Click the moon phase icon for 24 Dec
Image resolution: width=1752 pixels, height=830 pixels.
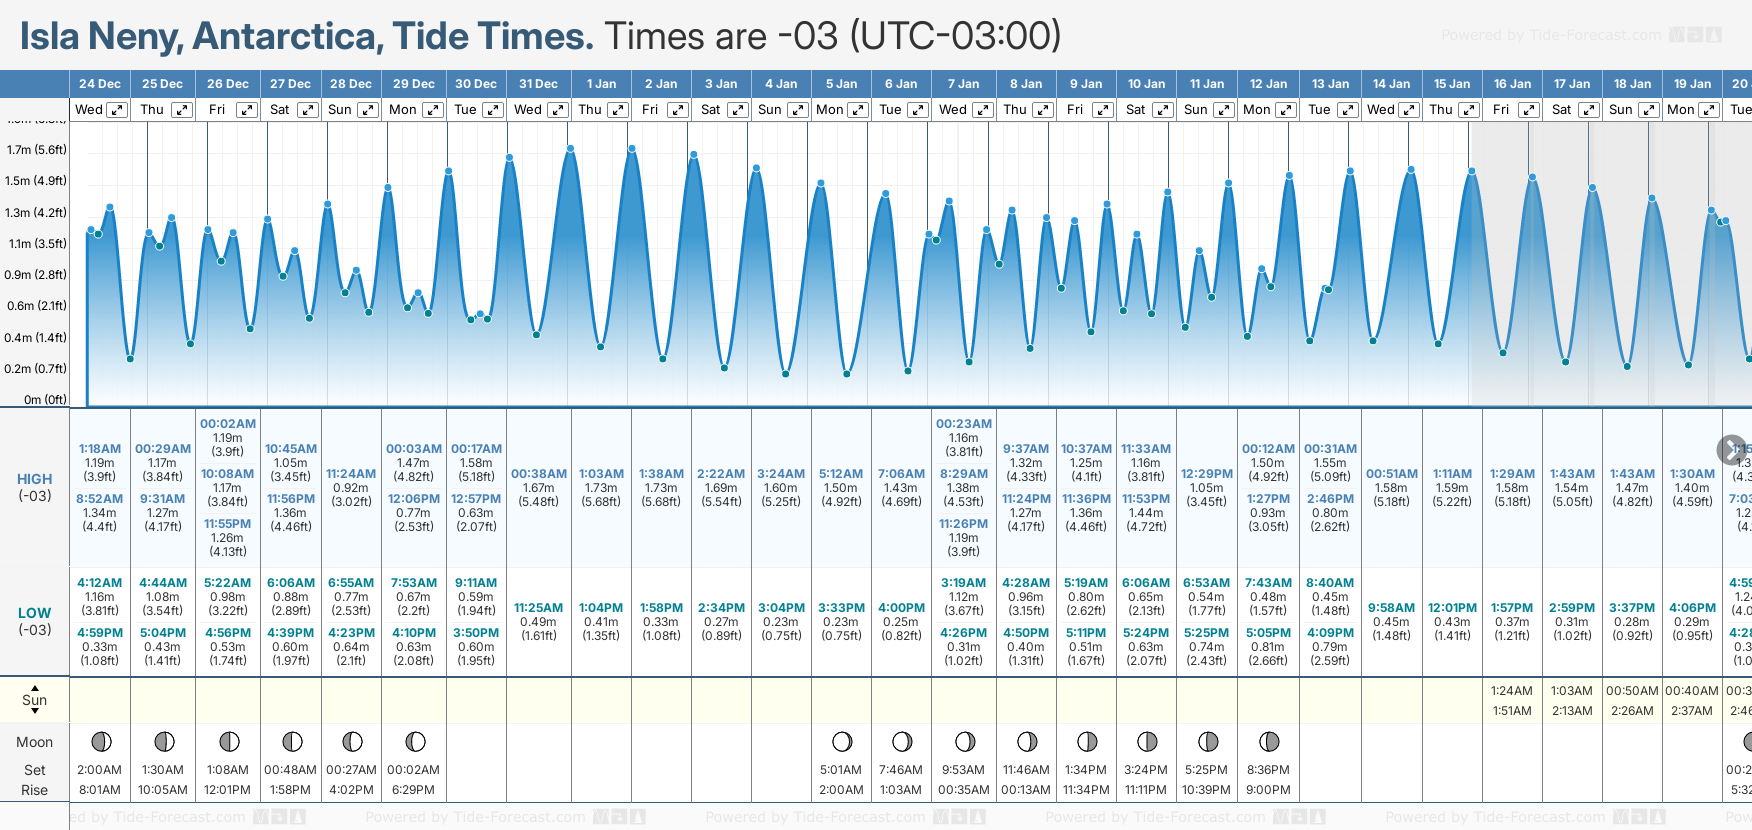(101, 742)
